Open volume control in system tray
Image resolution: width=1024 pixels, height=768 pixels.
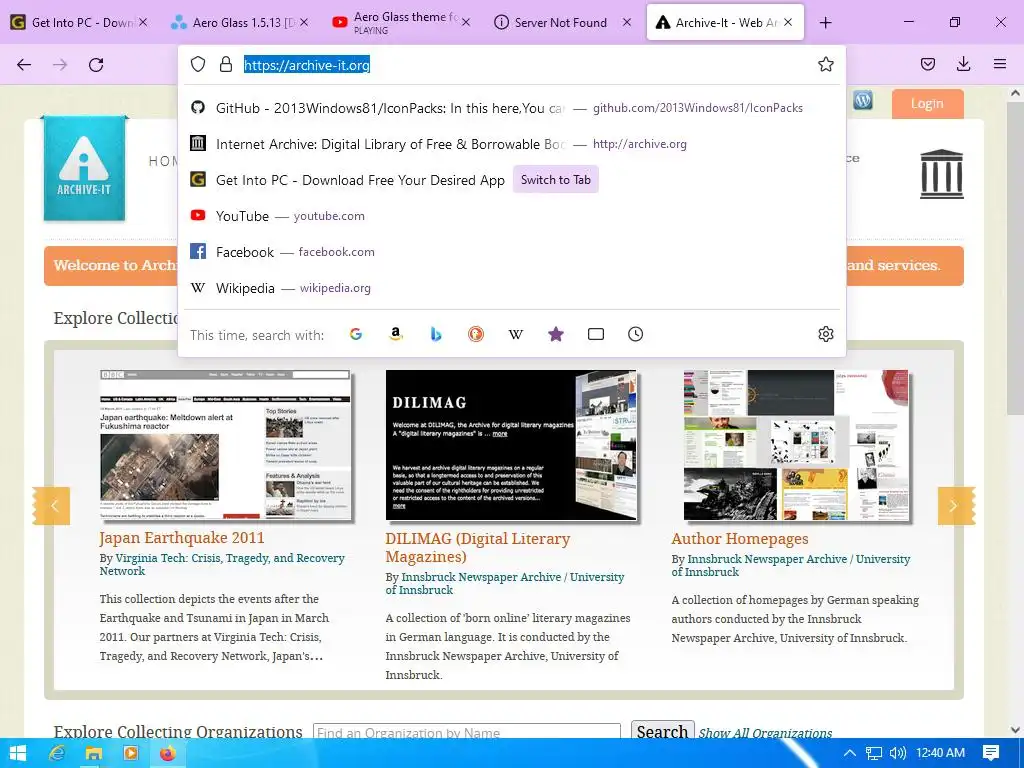[899, 753]
